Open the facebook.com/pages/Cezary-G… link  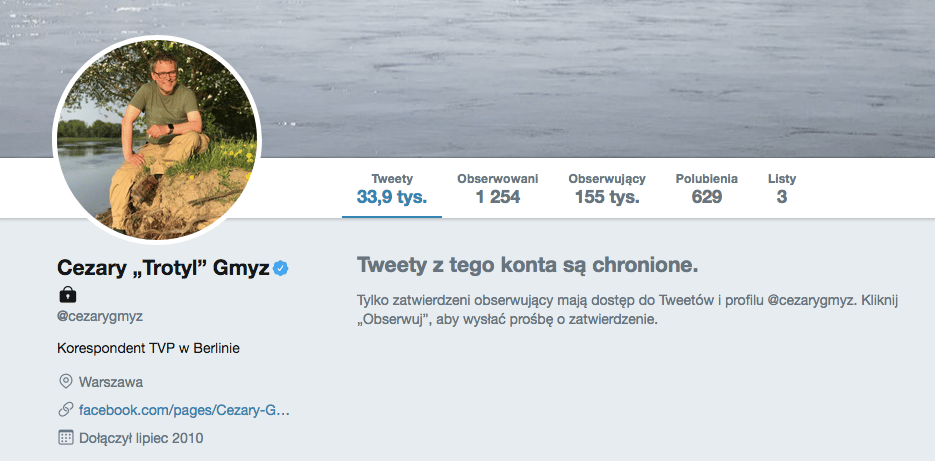coord(184,410)
